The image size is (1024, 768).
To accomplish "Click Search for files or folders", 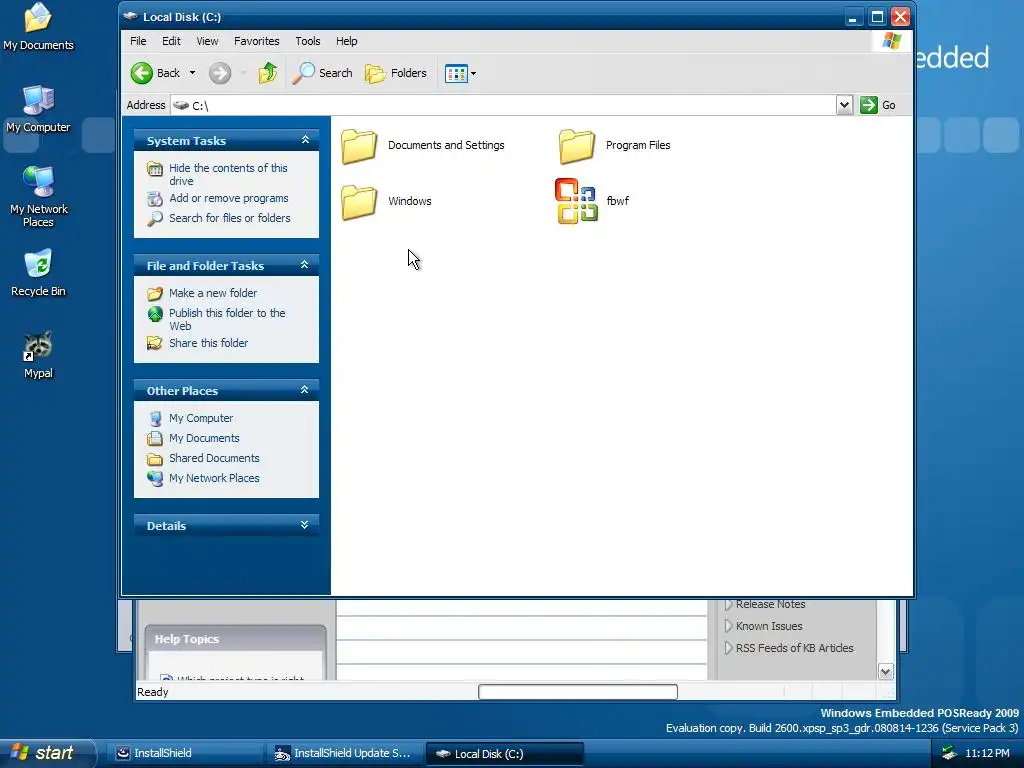I will (230, 218).
